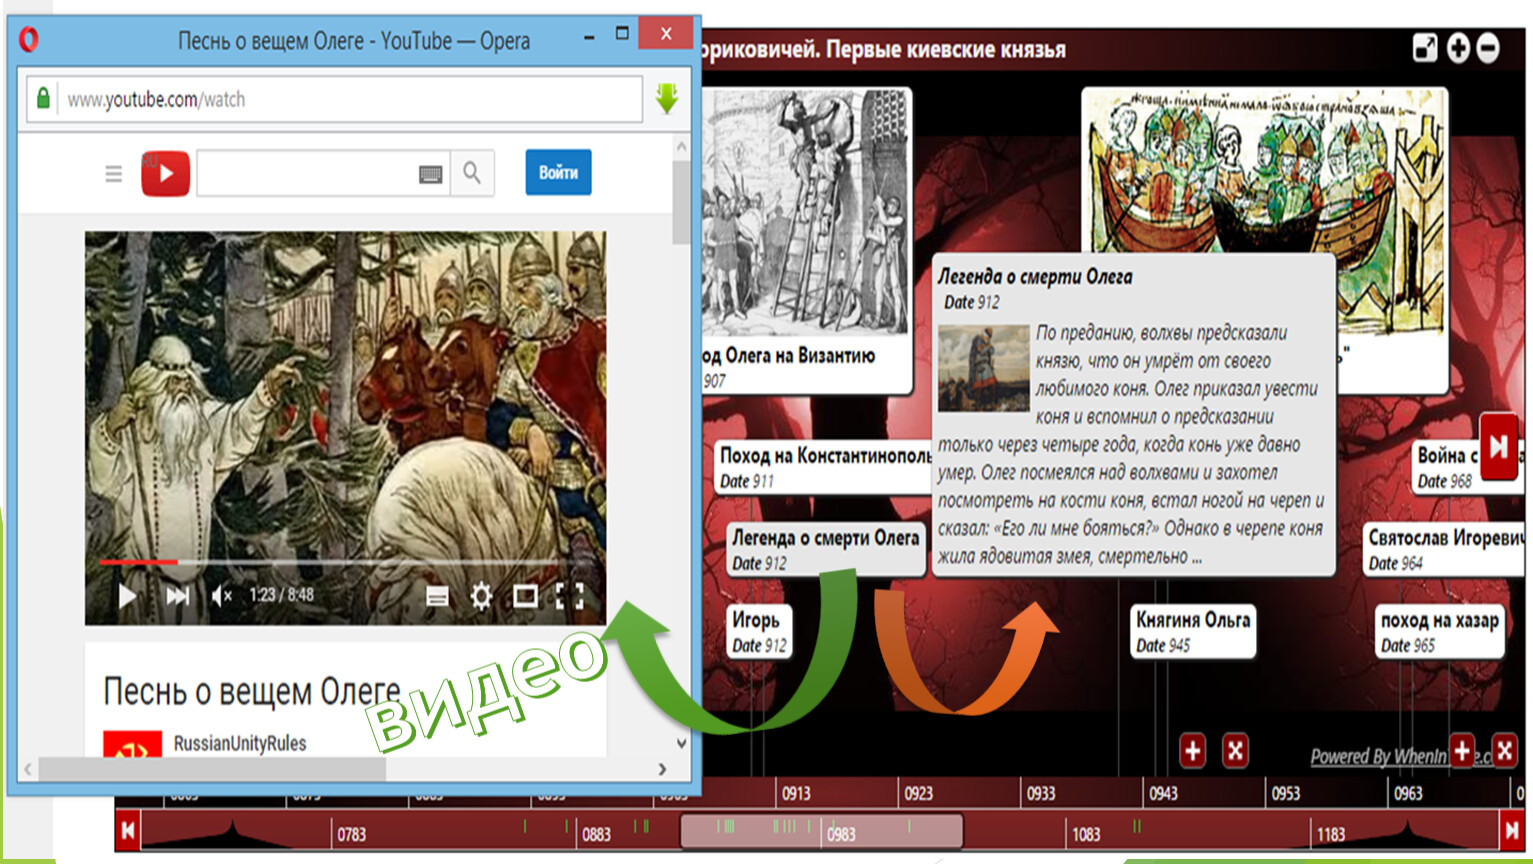Screen dimensions: 1533x864
Task: Open Святослав Игоревич Date 964 card
Action: coord(1445,549)
